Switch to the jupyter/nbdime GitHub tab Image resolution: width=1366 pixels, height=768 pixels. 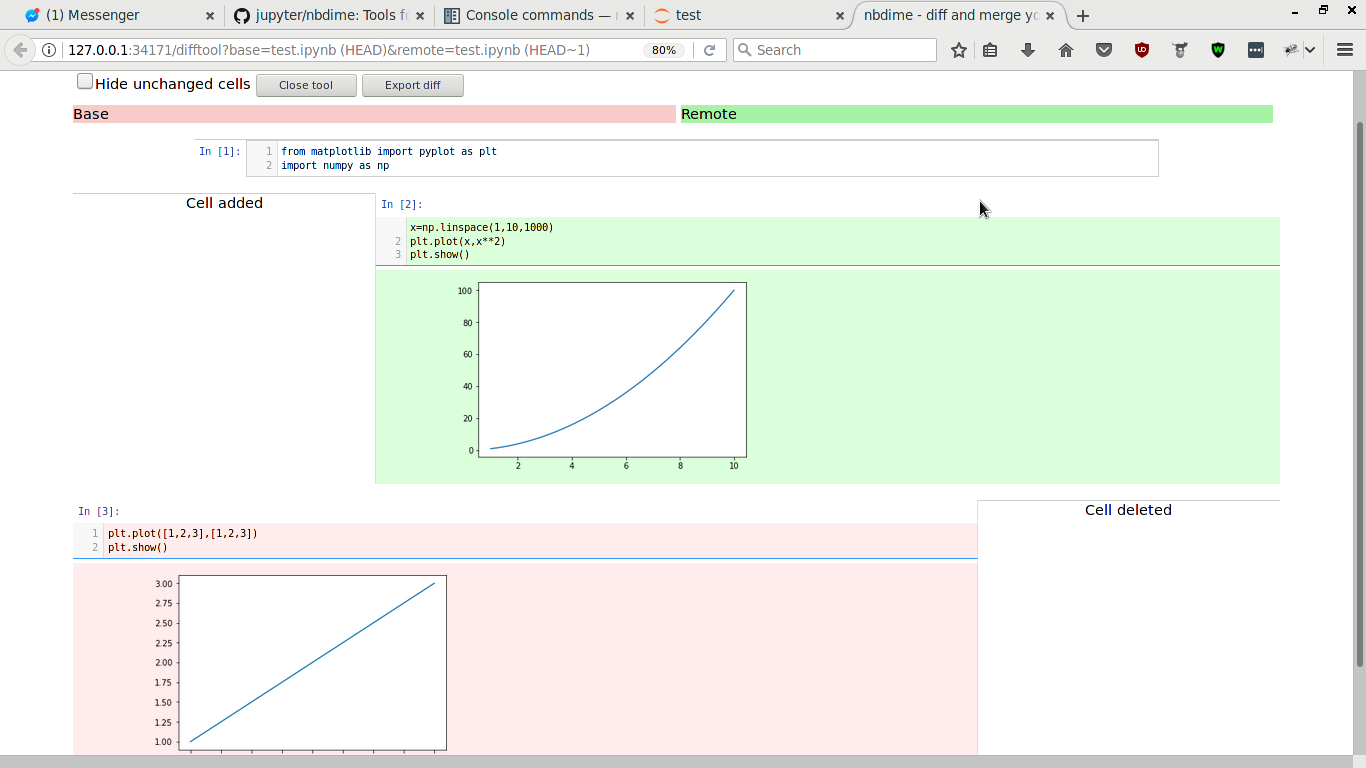330,15
